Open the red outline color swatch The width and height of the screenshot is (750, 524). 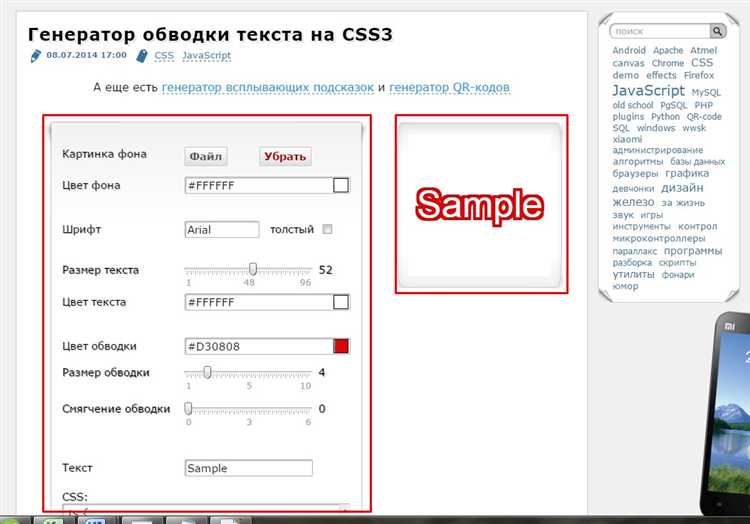click(341, 346)
